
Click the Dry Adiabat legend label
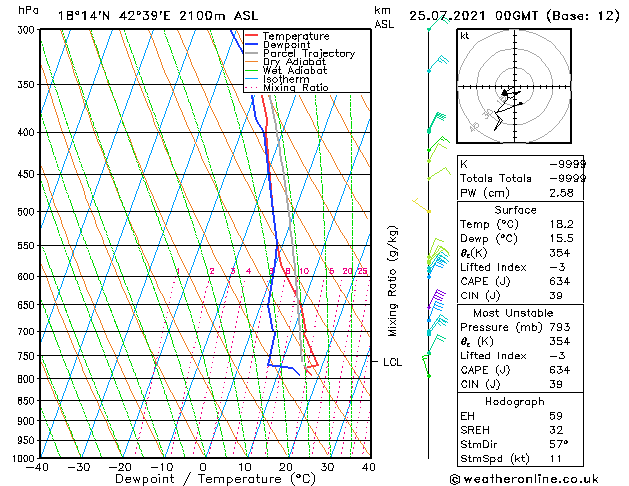point(294,62)
